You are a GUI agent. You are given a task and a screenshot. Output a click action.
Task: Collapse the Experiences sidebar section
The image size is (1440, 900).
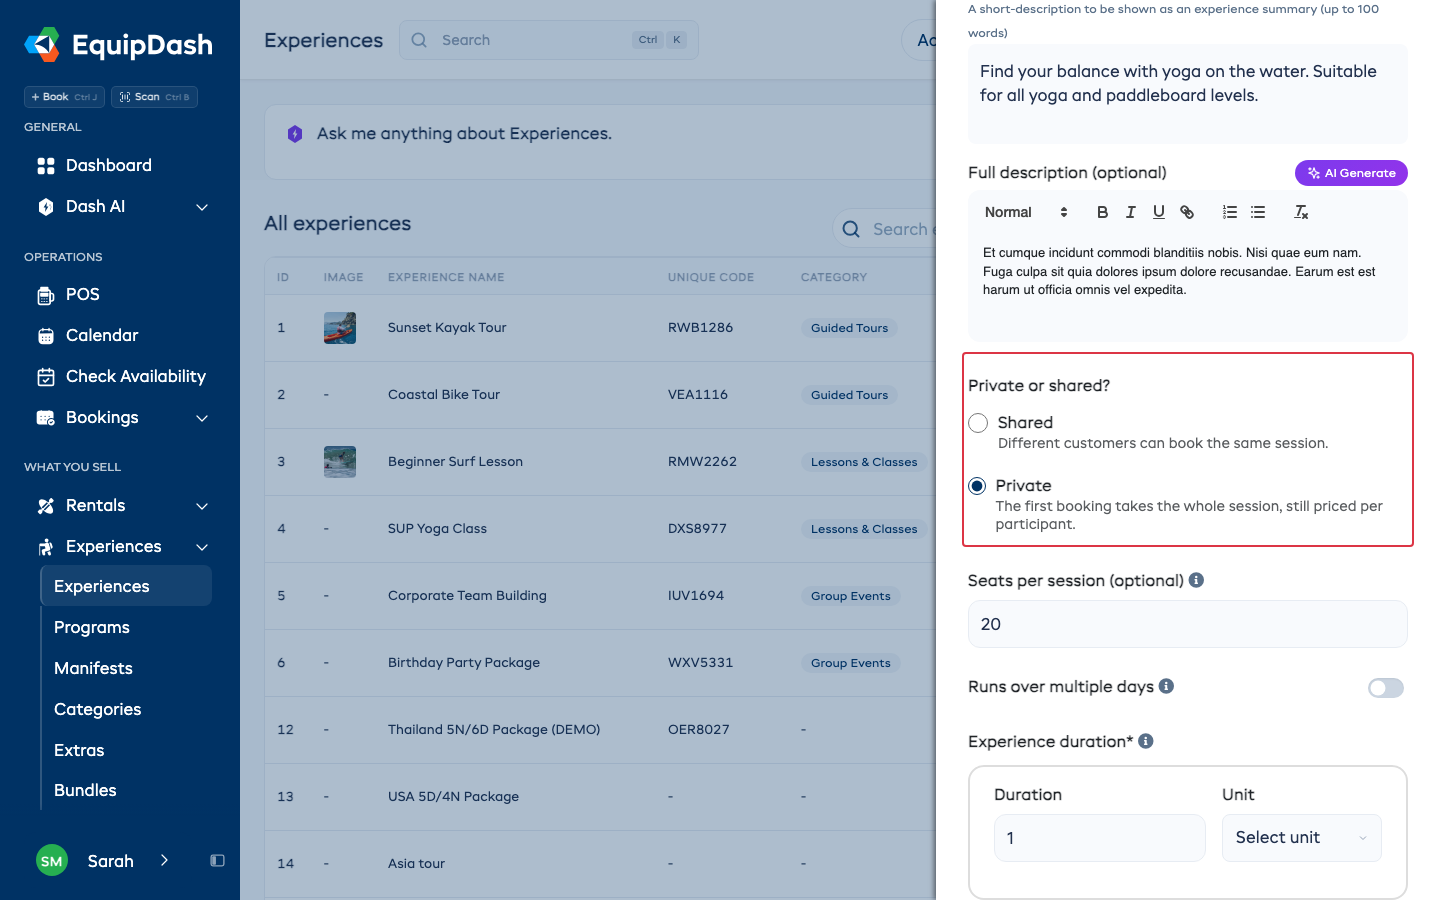coord(202,547)
